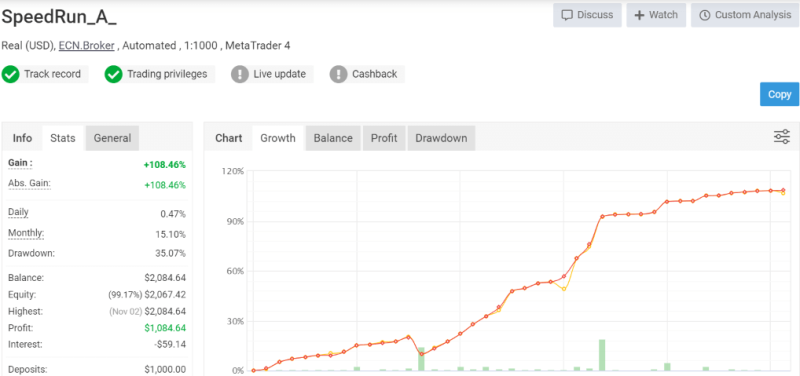This screenshot has width=800, height=376.
Task: Click the tallest green bar in chart
Action: click(602, 355)
